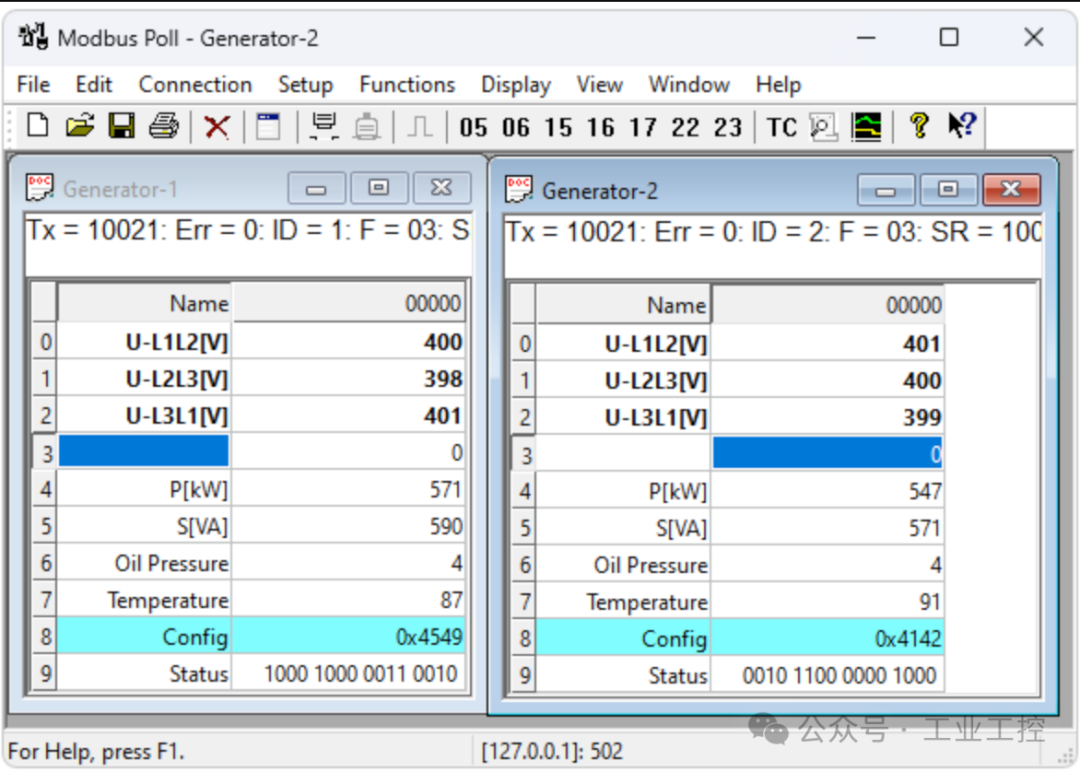Select Generator-1 Temperature value 87

349,600
